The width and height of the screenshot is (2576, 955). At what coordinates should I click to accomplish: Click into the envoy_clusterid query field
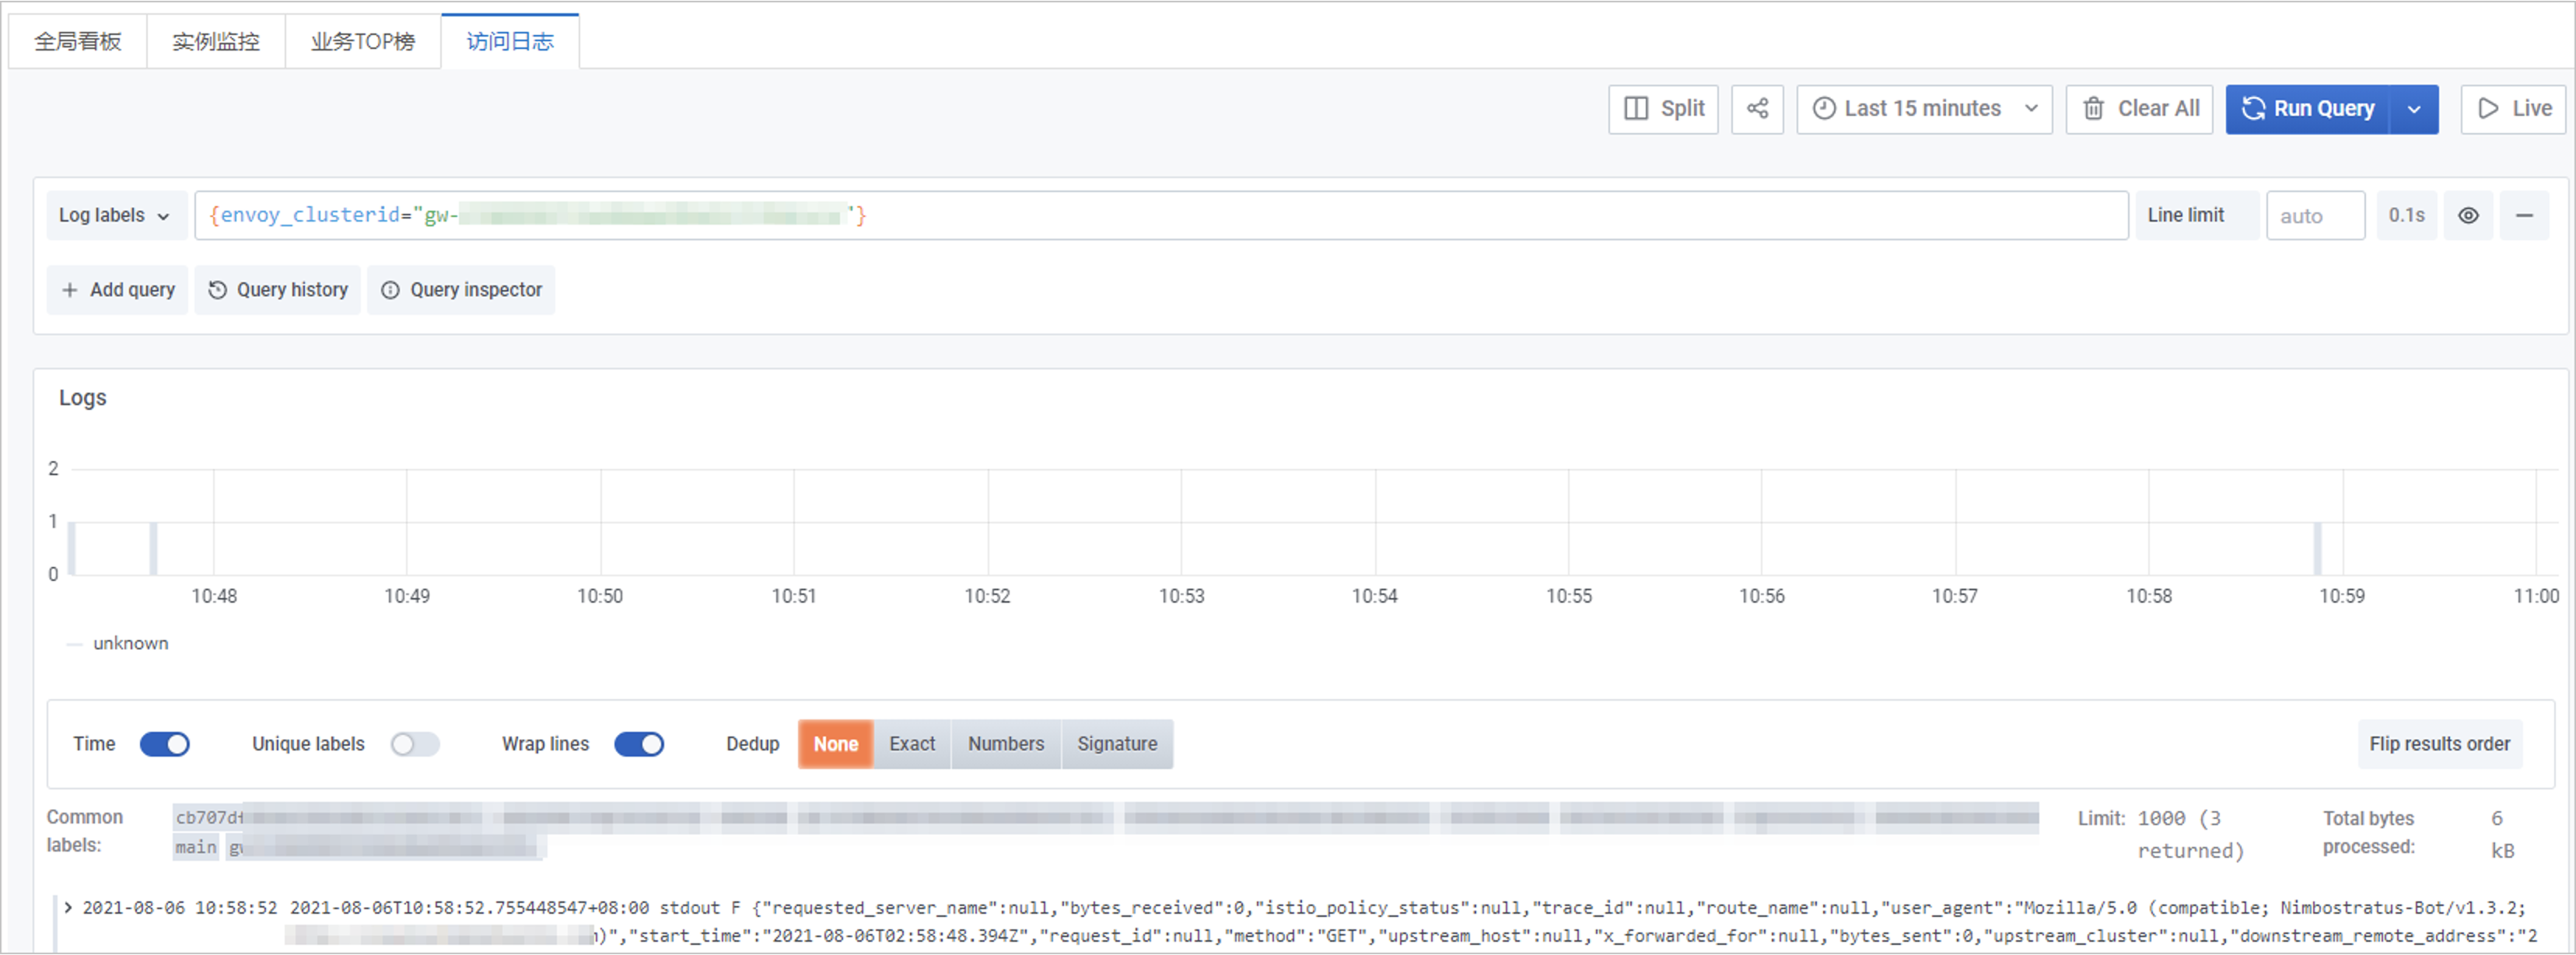pyautogui.click(x=1161, y=215)
